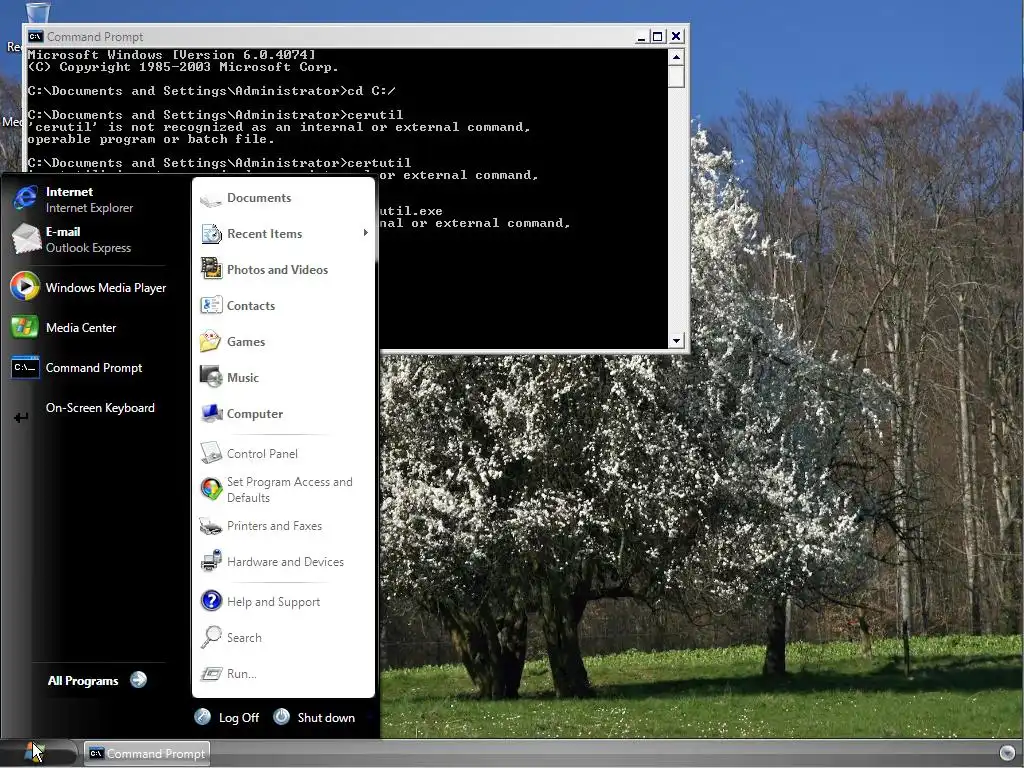Click the Set Program Access and Defaults label
Image resolution: width=1024 pixels, height=768 pixels.
click(289, 489)
